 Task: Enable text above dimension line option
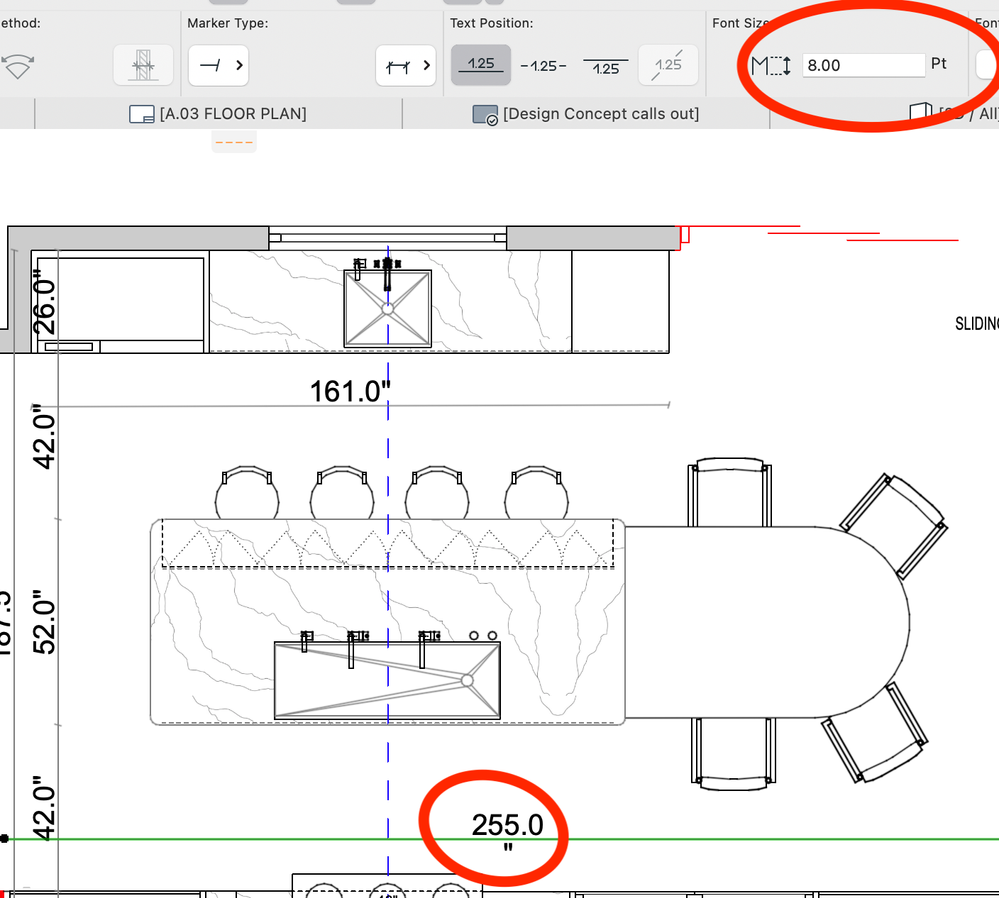coord(481,65)
